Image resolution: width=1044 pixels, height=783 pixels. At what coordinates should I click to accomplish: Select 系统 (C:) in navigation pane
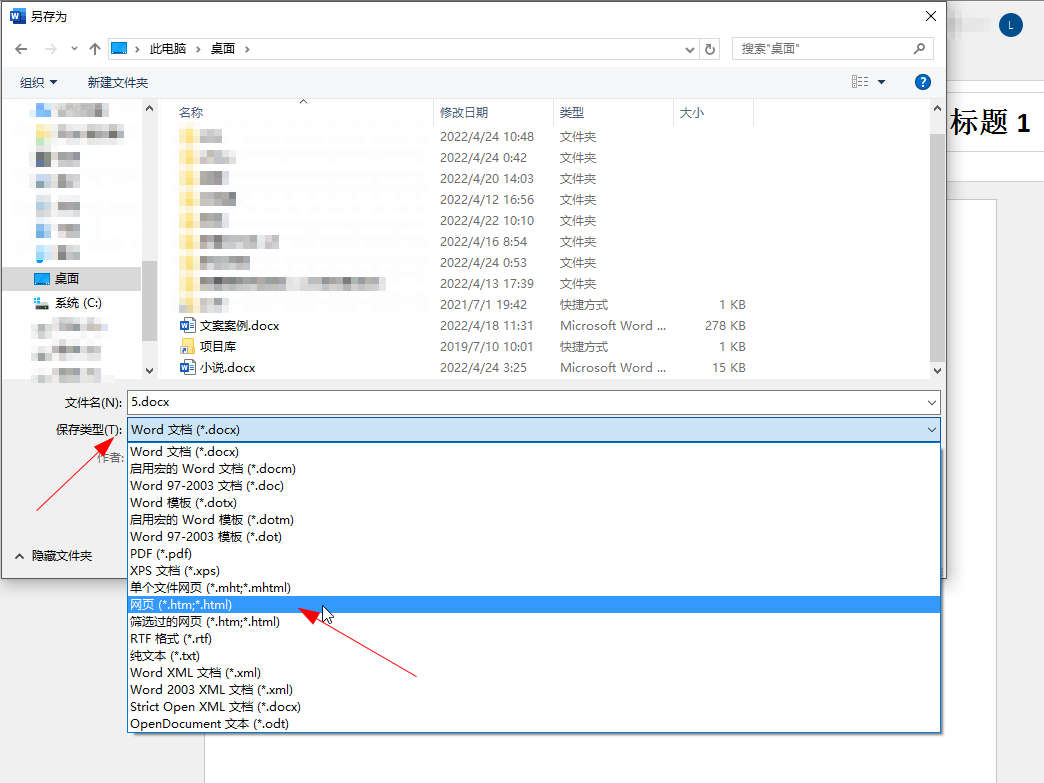(73, 303)
